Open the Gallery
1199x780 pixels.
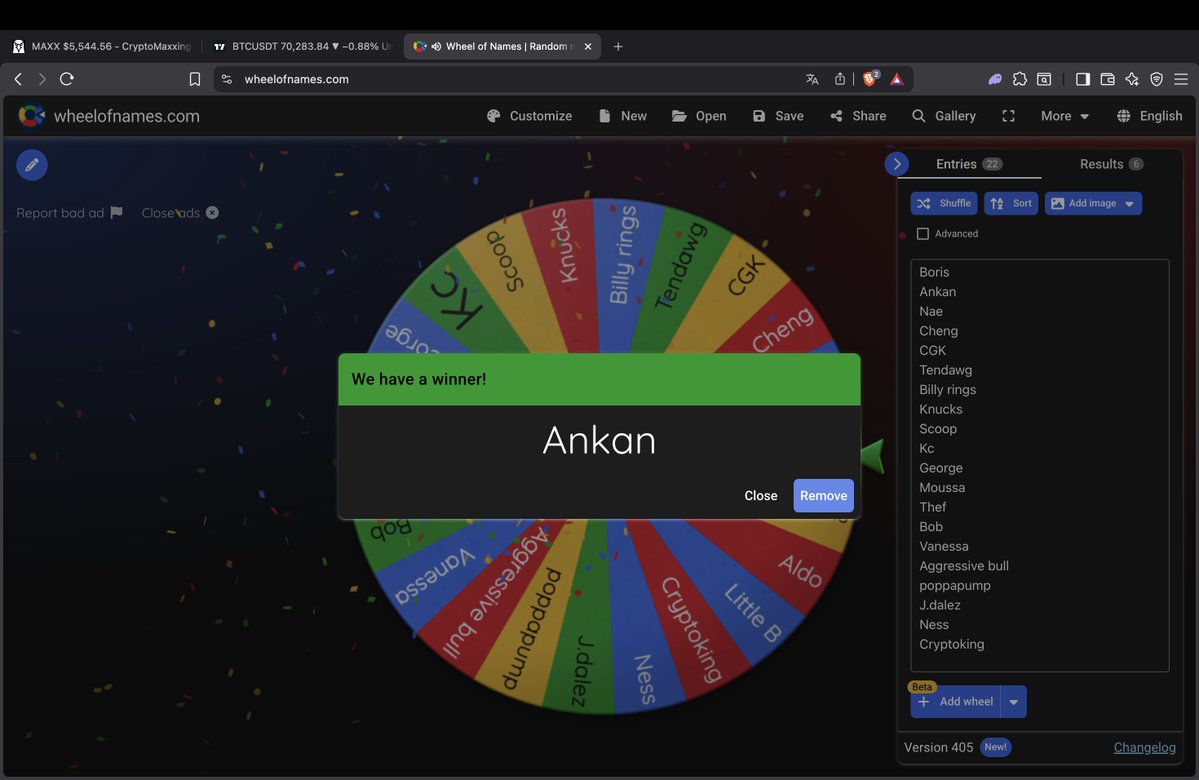pyautogui.click(x=944, y=115)
